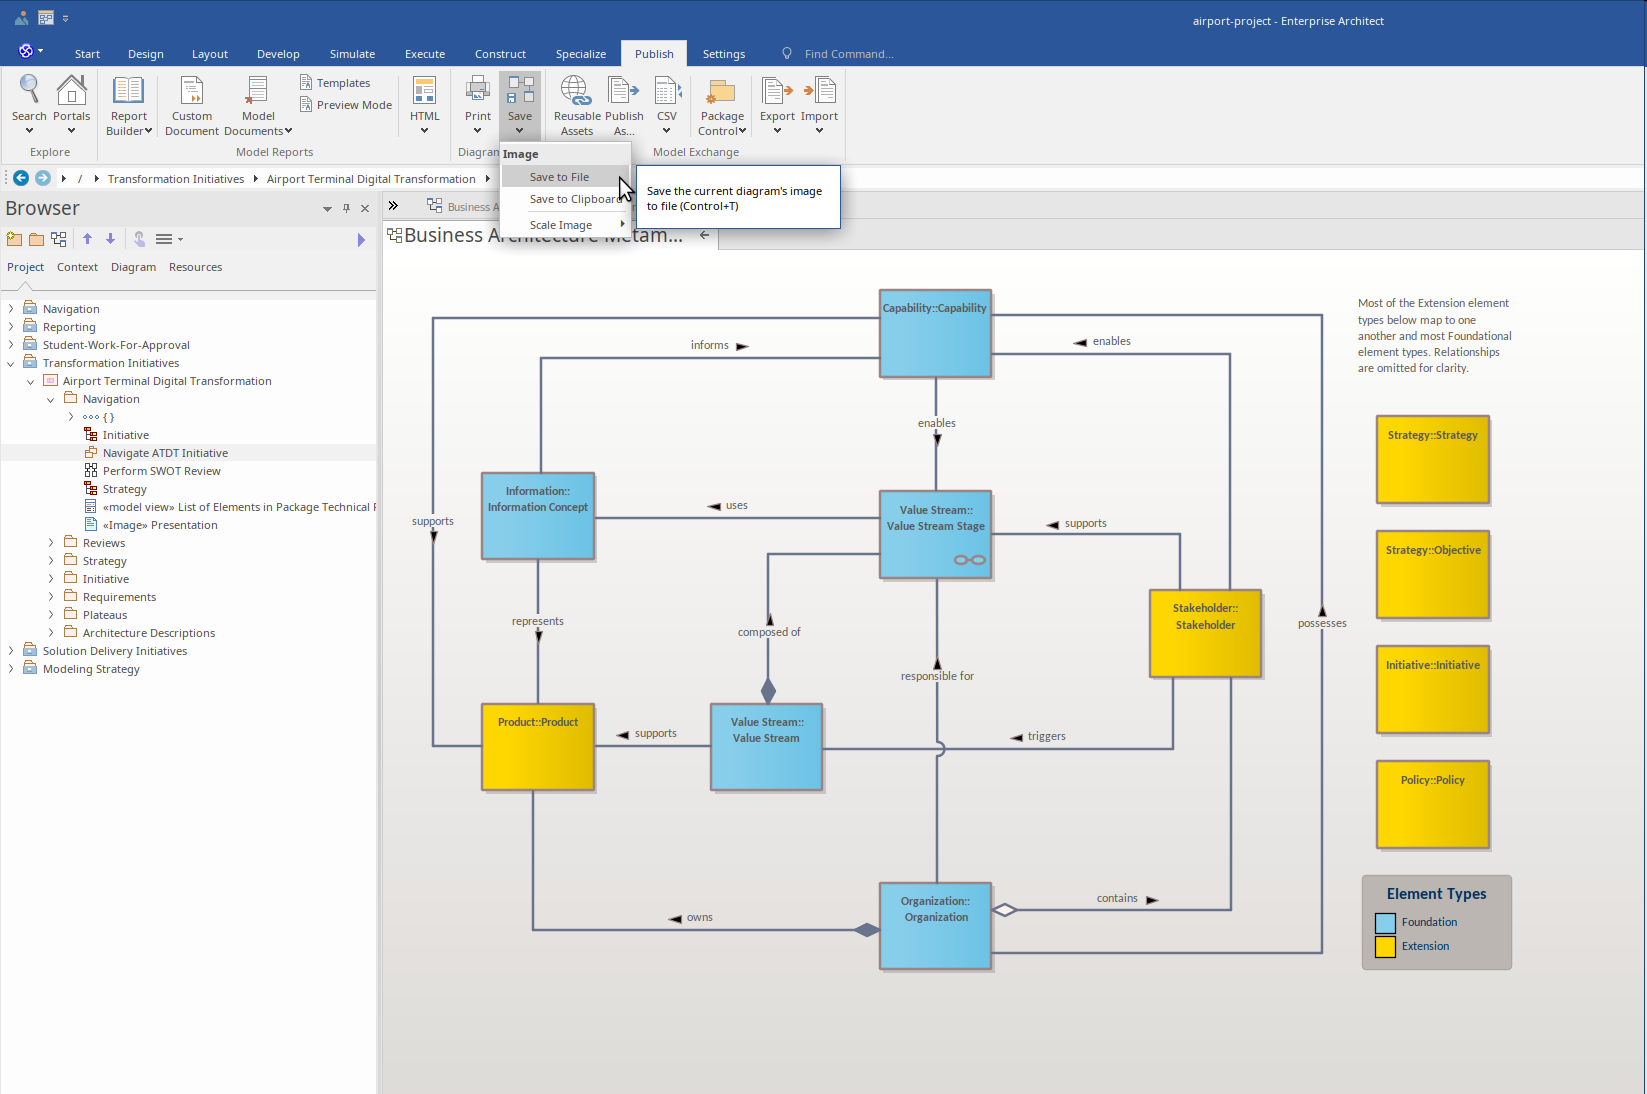Image resolution: width=1647 pixels, height=1094 pixels.
Task: Click the New Package icon in Browser toolbar
Action: click(x=14, y=239)
